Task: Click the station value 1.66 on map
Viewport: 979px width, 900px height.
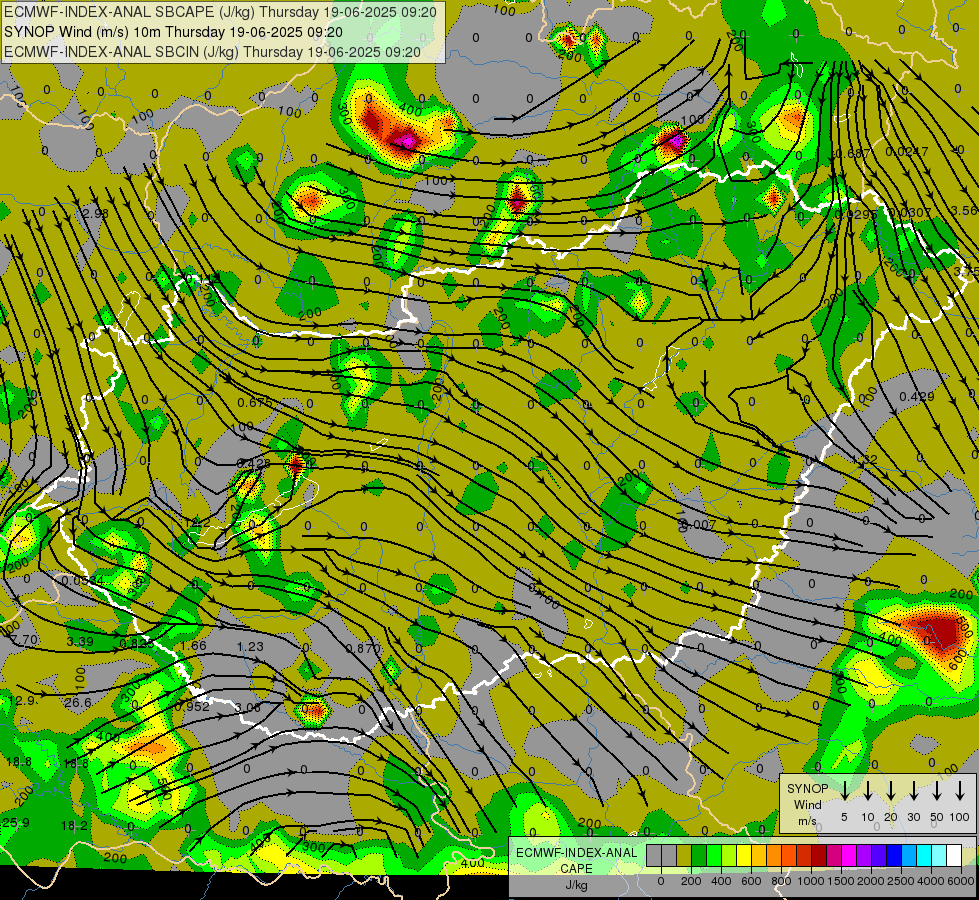Action: tap(194, 646)
